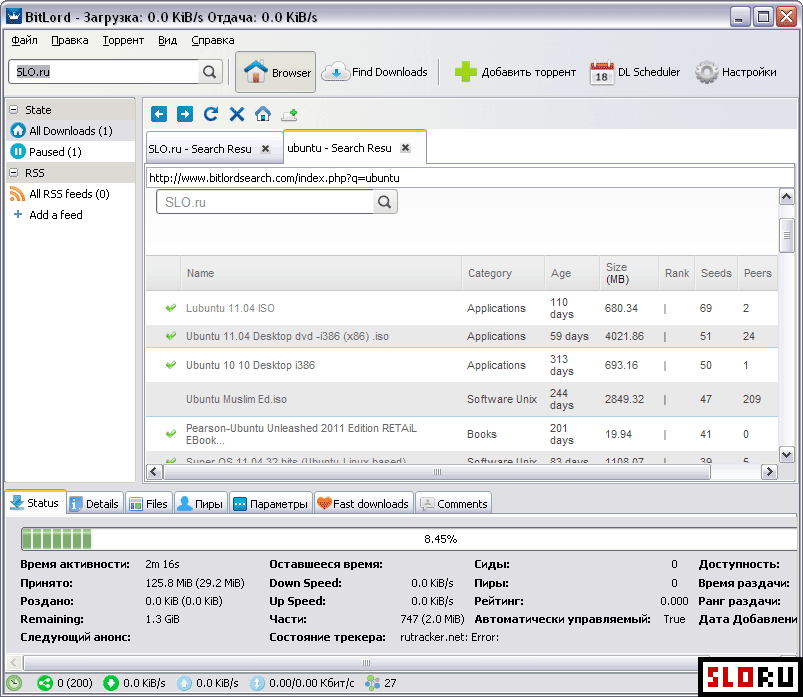
Task: Click the web page search box
Action: pyautogui.click(x=265, y=202)
